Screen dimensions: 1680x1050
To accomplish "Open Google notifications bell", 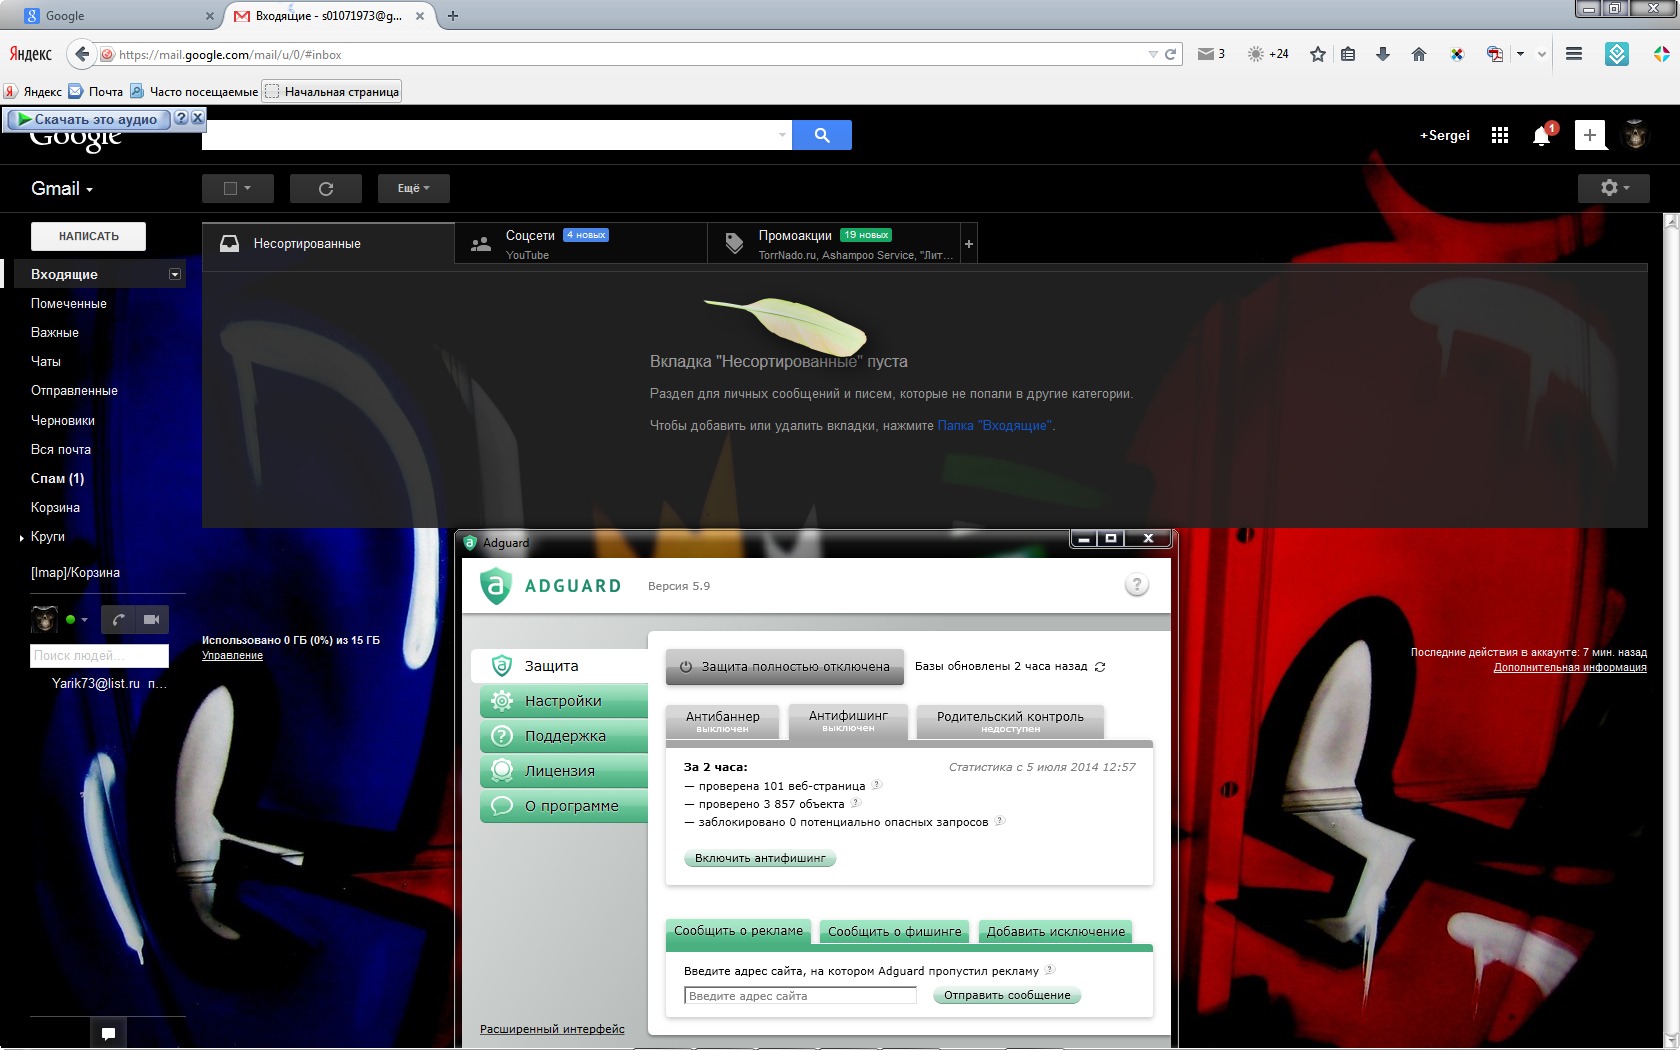I will (x=1542, y=136).
